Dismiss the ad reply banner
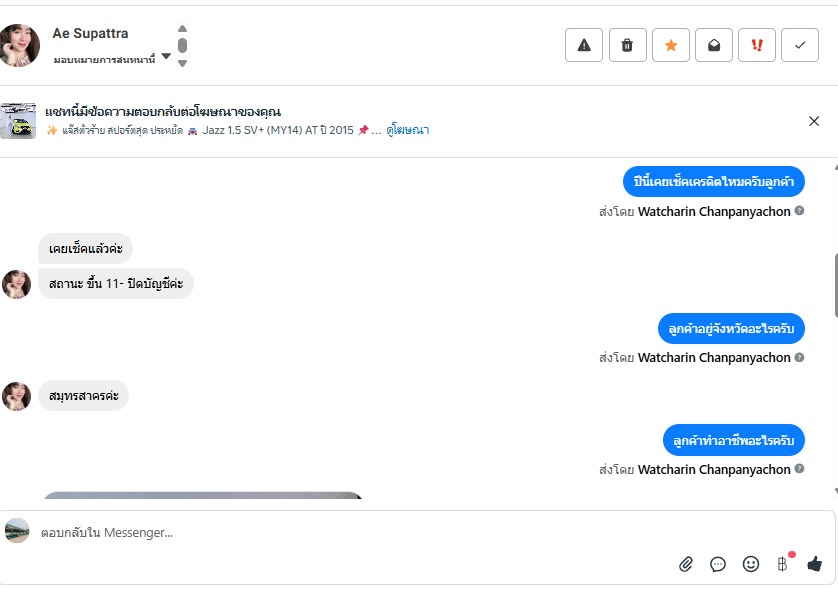The image size is (838, 589). point(814,121)
